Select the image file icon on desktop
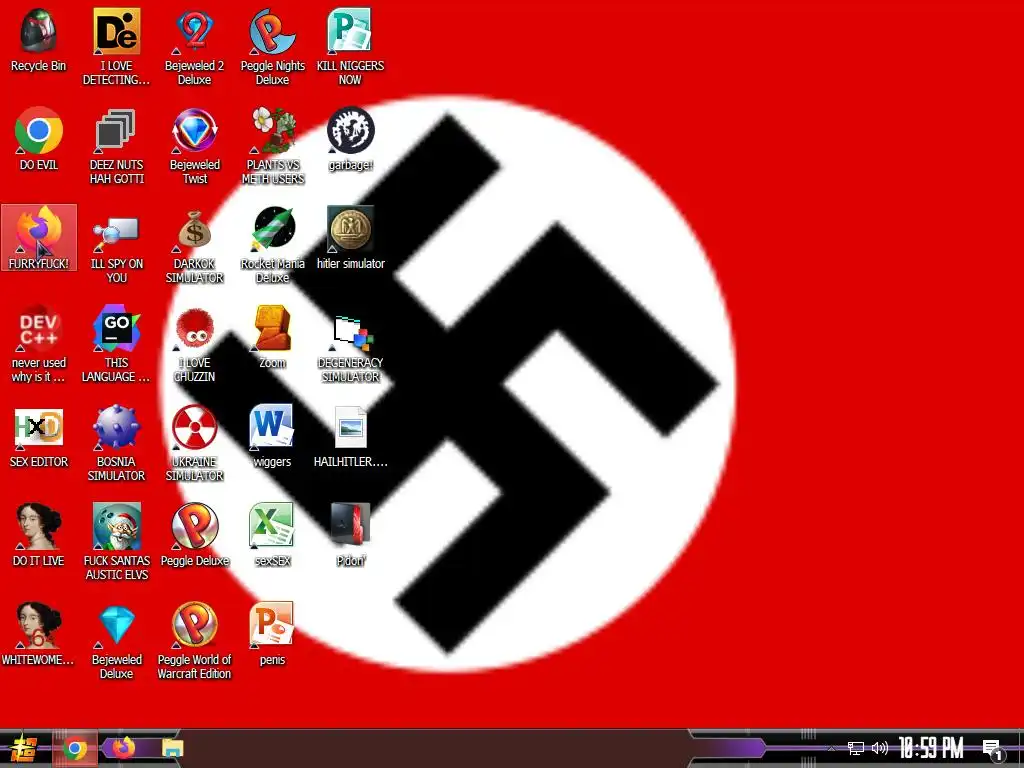 click(351, 428)
